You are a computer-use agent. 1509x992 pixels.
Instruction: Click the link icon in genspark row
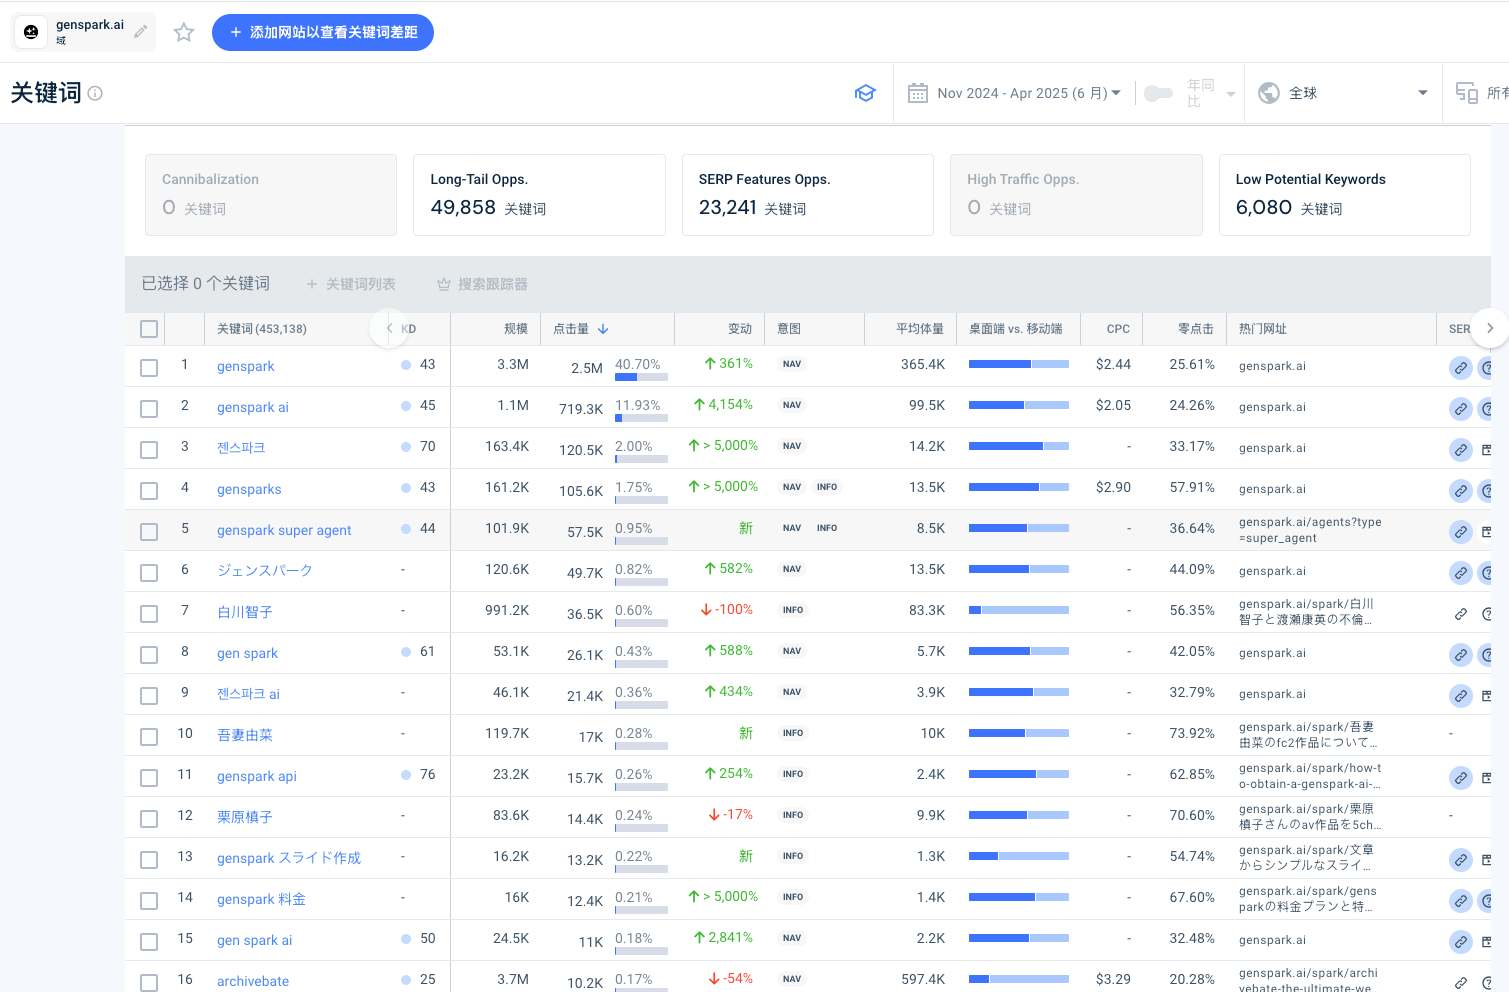coord(1460,367)
